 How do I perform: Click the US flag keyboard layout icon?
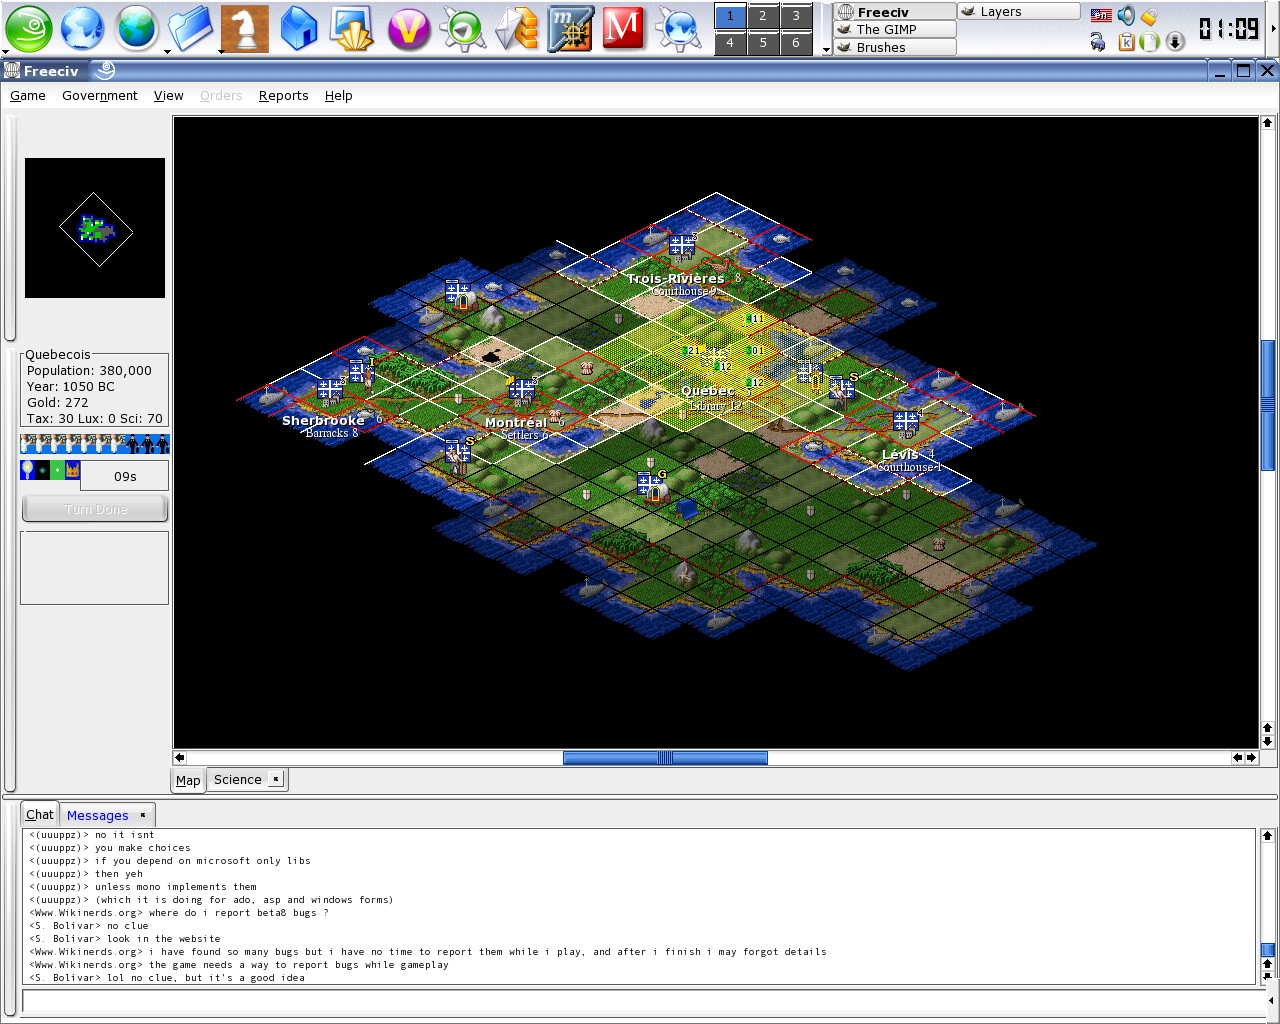[1101, 15]
